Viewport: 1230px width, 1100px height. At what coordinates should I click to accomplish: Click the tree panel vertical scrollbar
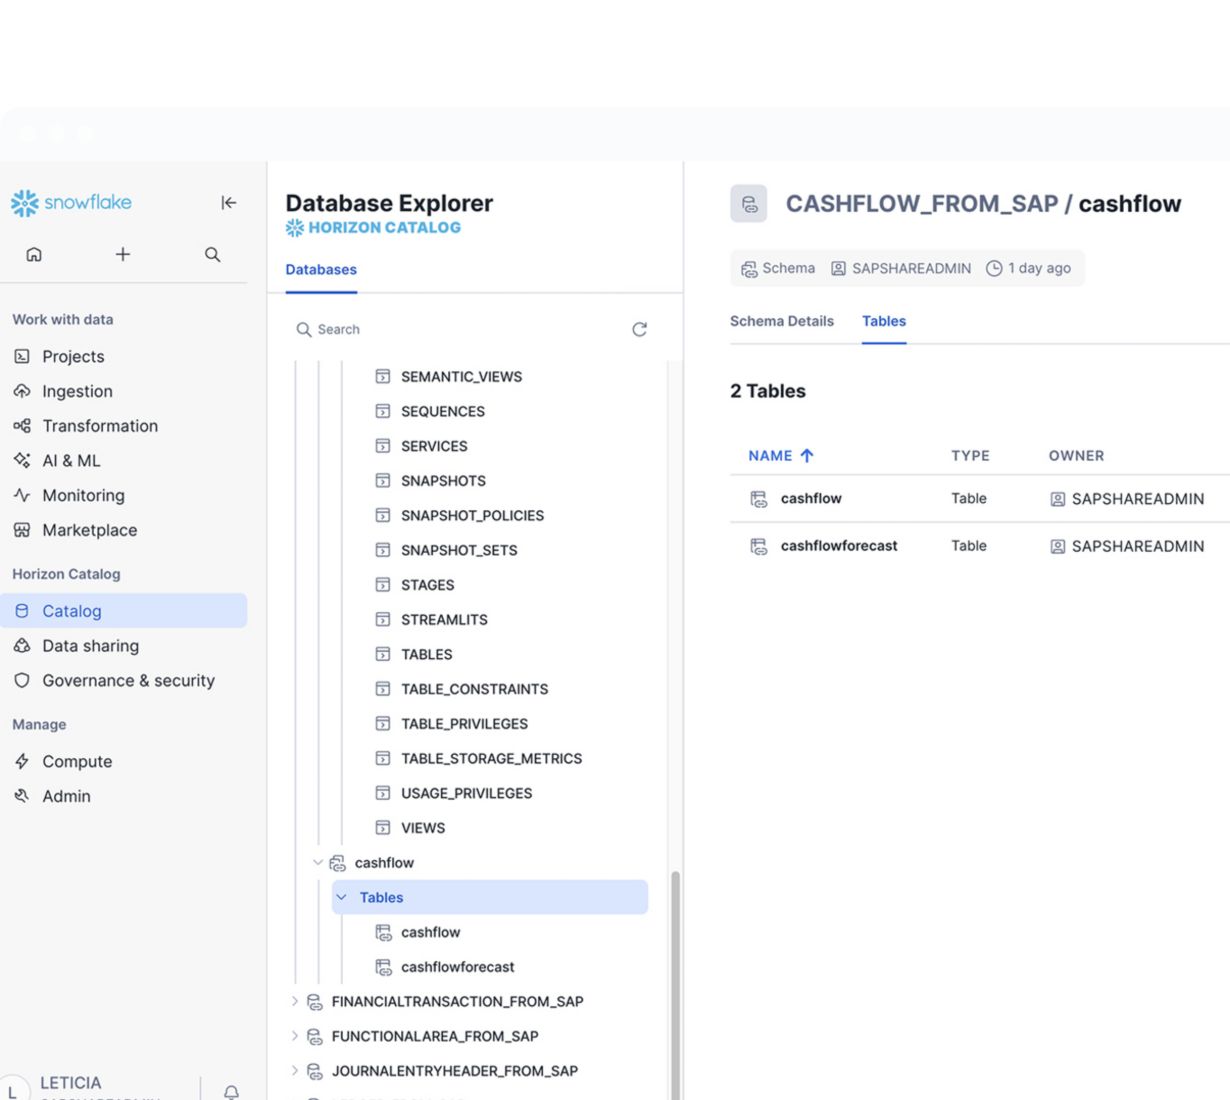coord(675,980)
